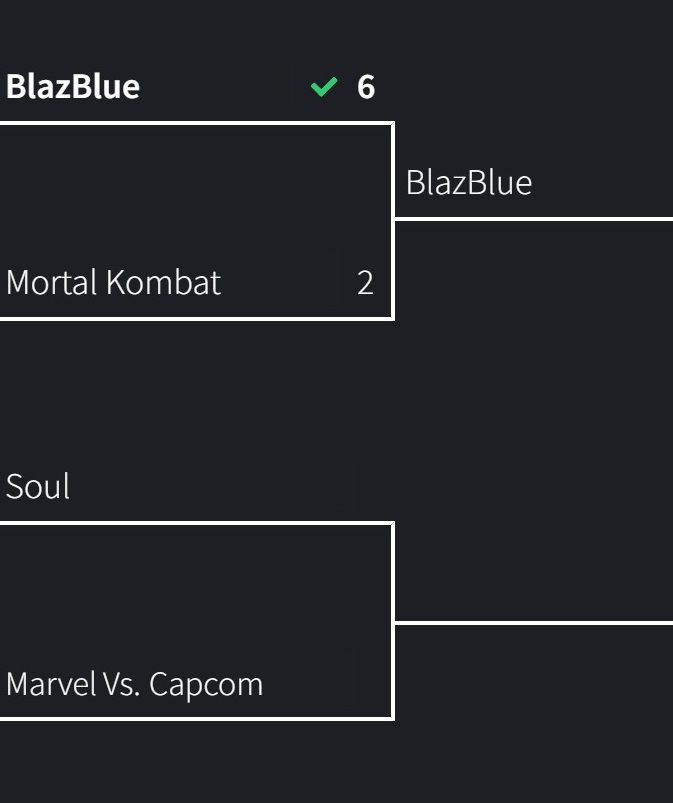Click the green winner checkmark beside BlazBlue

[x=324, y=87]
